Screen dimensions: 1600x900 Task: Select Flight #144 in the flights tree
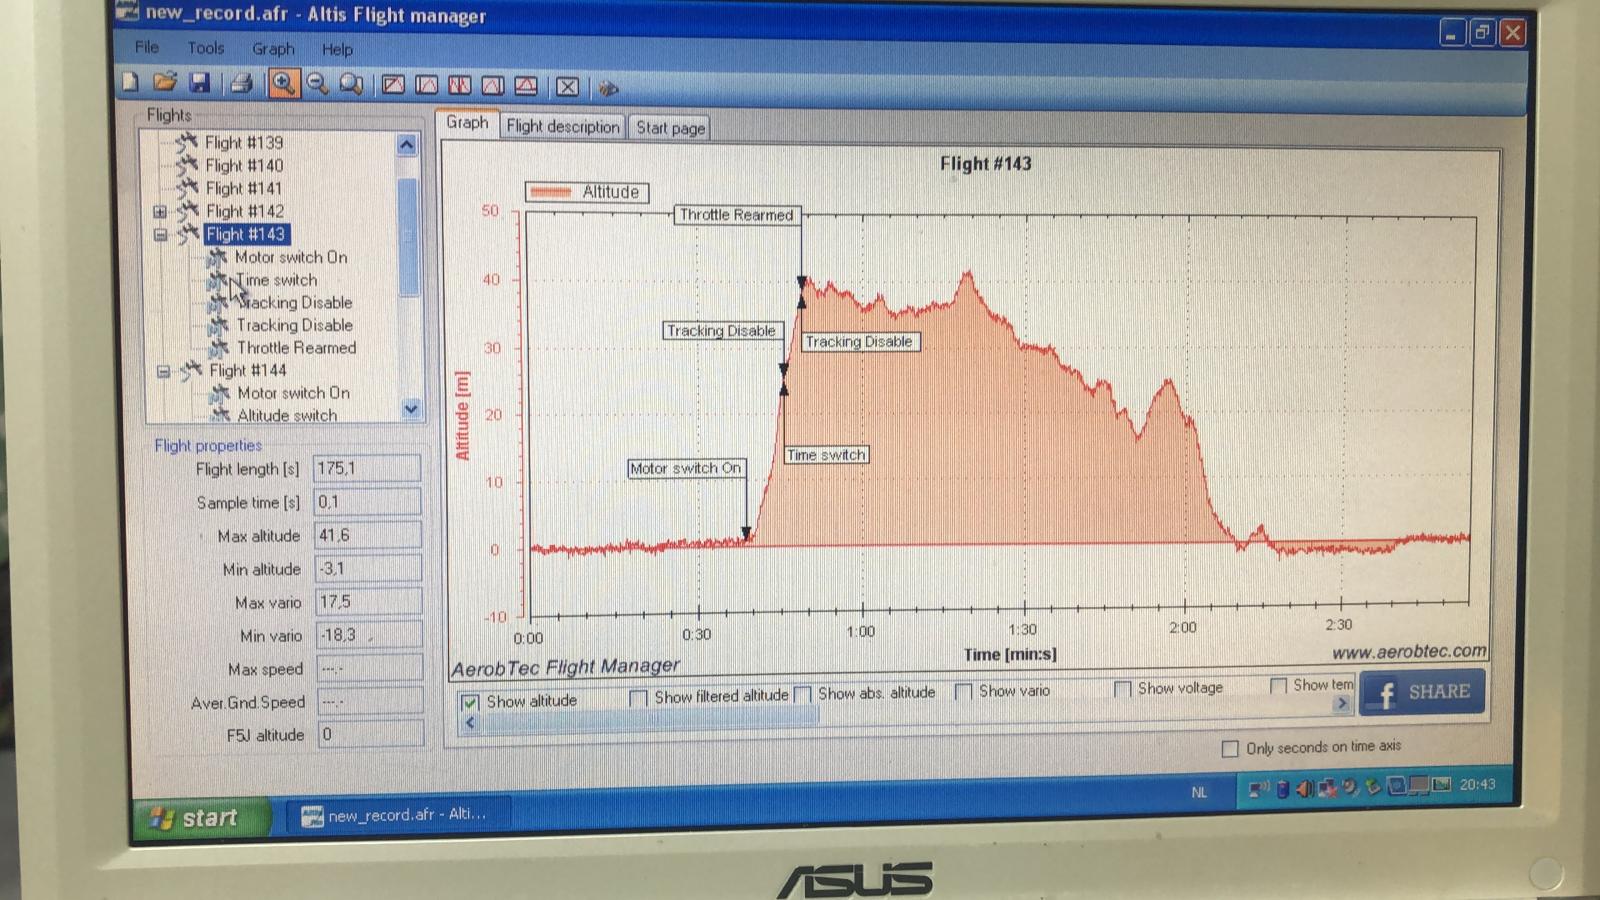[x=248, y=370]
